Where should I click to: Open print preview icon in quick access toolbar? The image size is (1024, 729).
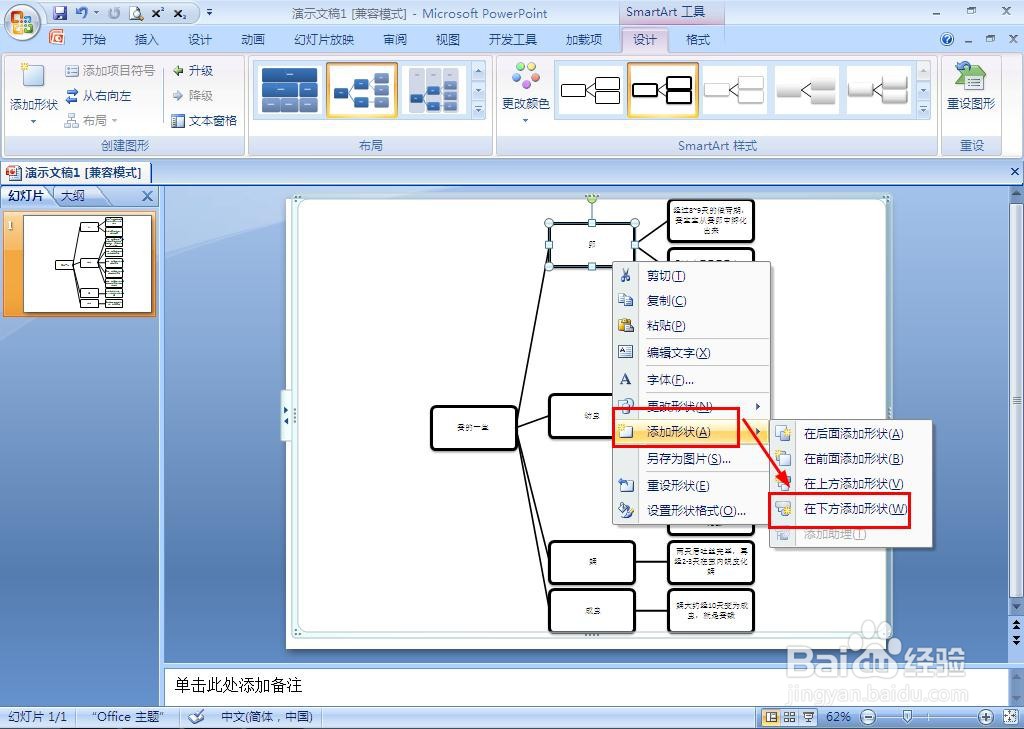[x=136, y=12]
